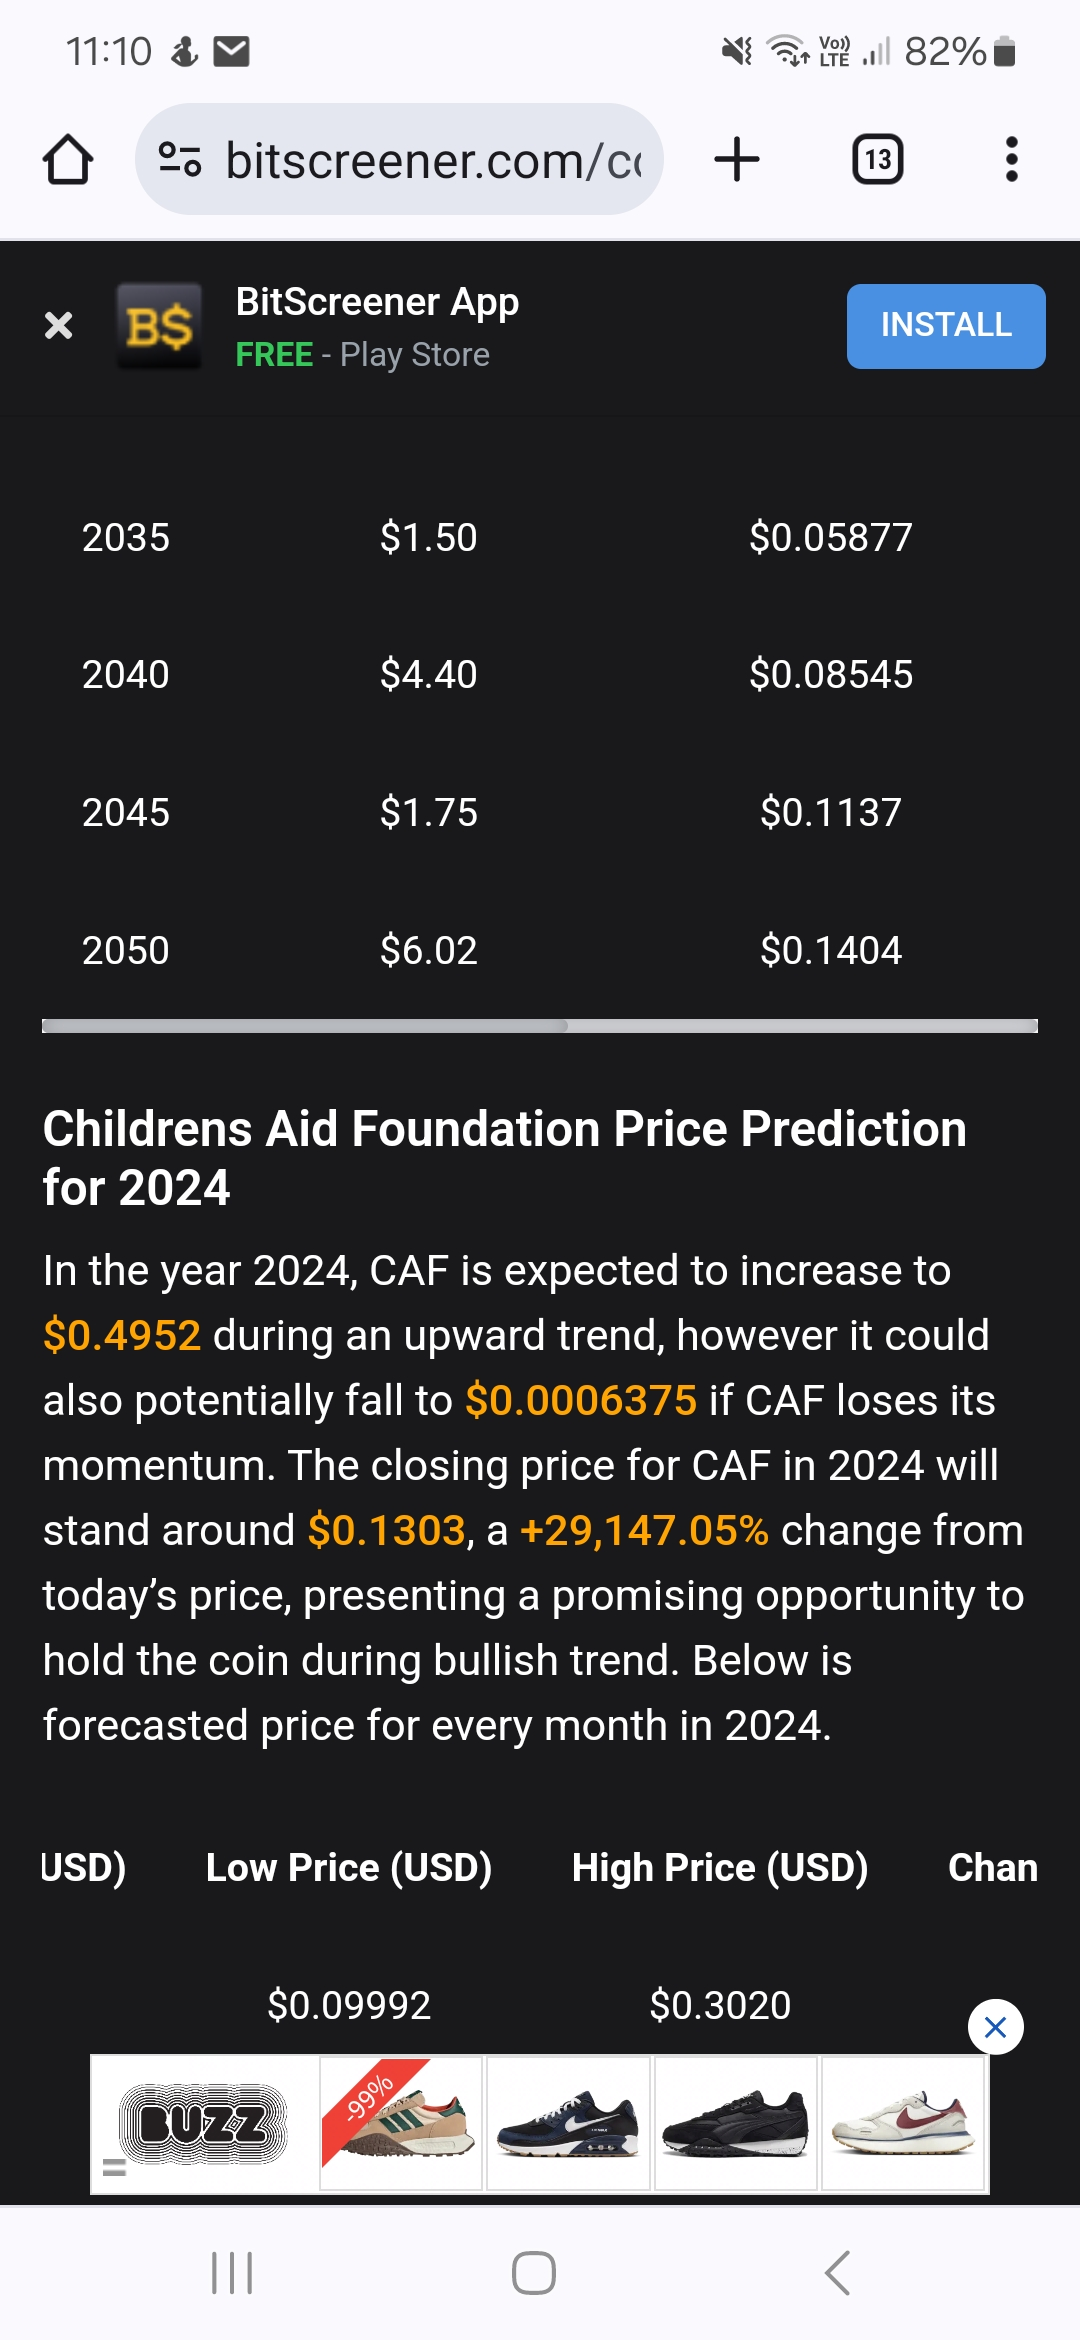Select the white Nike sneaker ad
This screenshot has width=1080, height=2340.
[x=903, y=2124]
